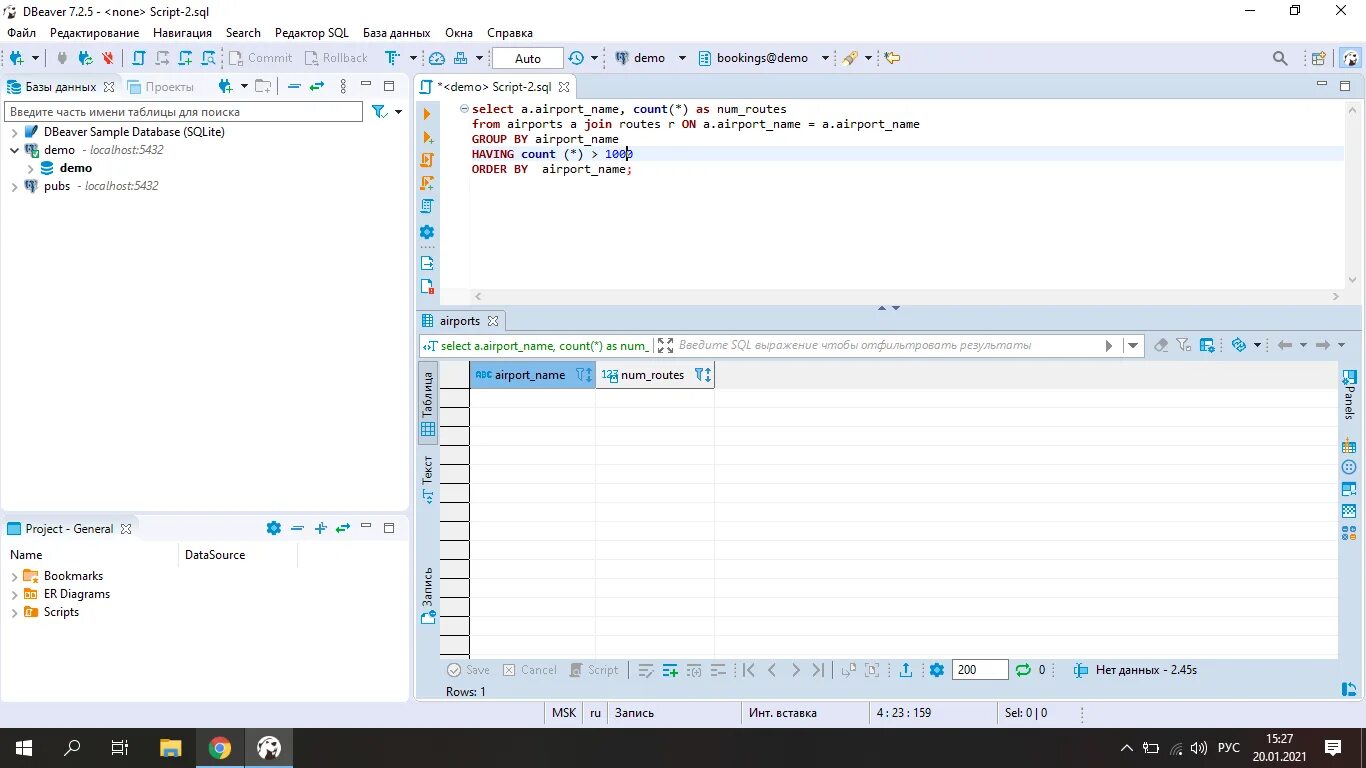Expand the bold demo database node
This screenshot has height=768, width=1366.
(31, 168)
